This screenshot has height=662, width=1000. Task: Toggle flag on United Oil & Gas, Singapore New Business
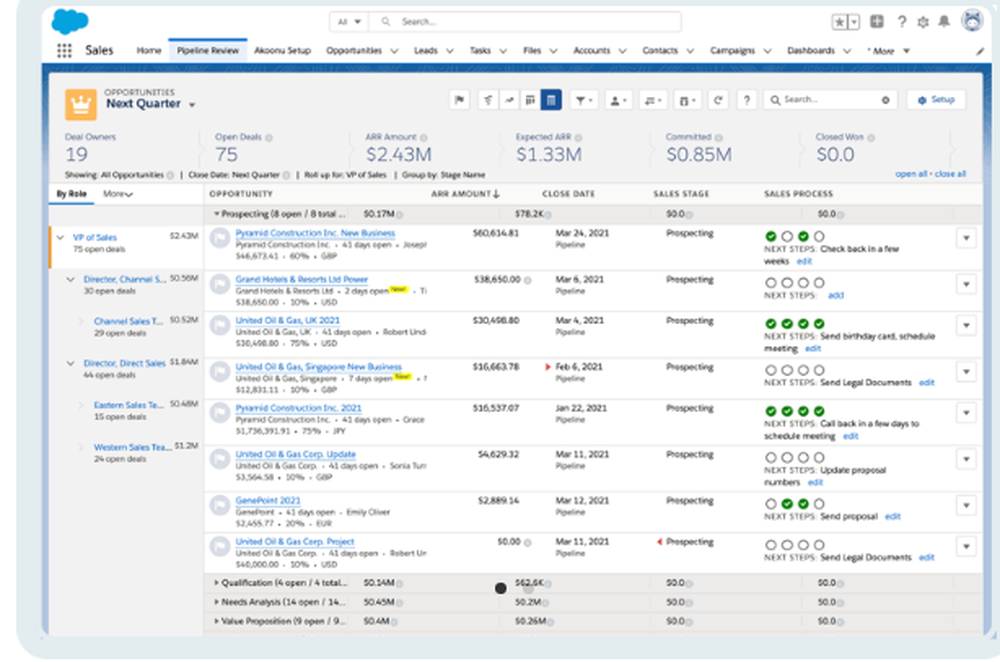pos(220,372)
